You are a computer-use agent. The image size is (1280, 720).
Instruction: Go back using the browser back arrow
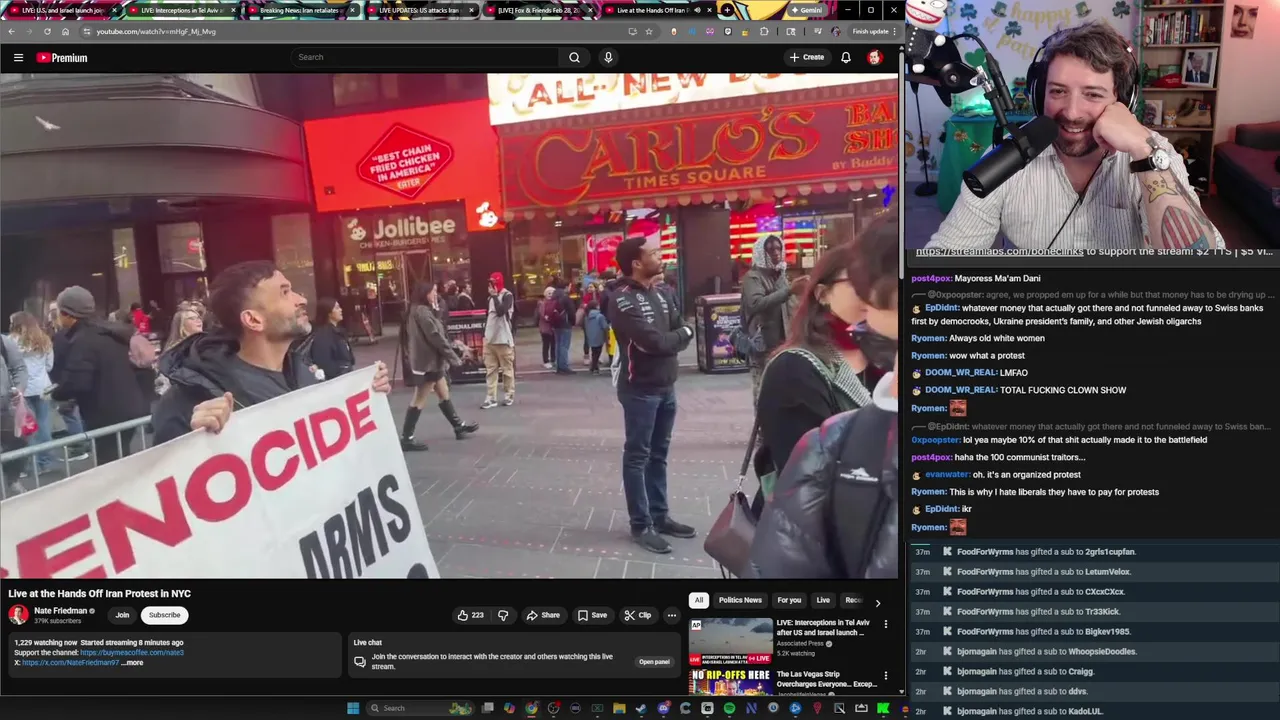11,31
